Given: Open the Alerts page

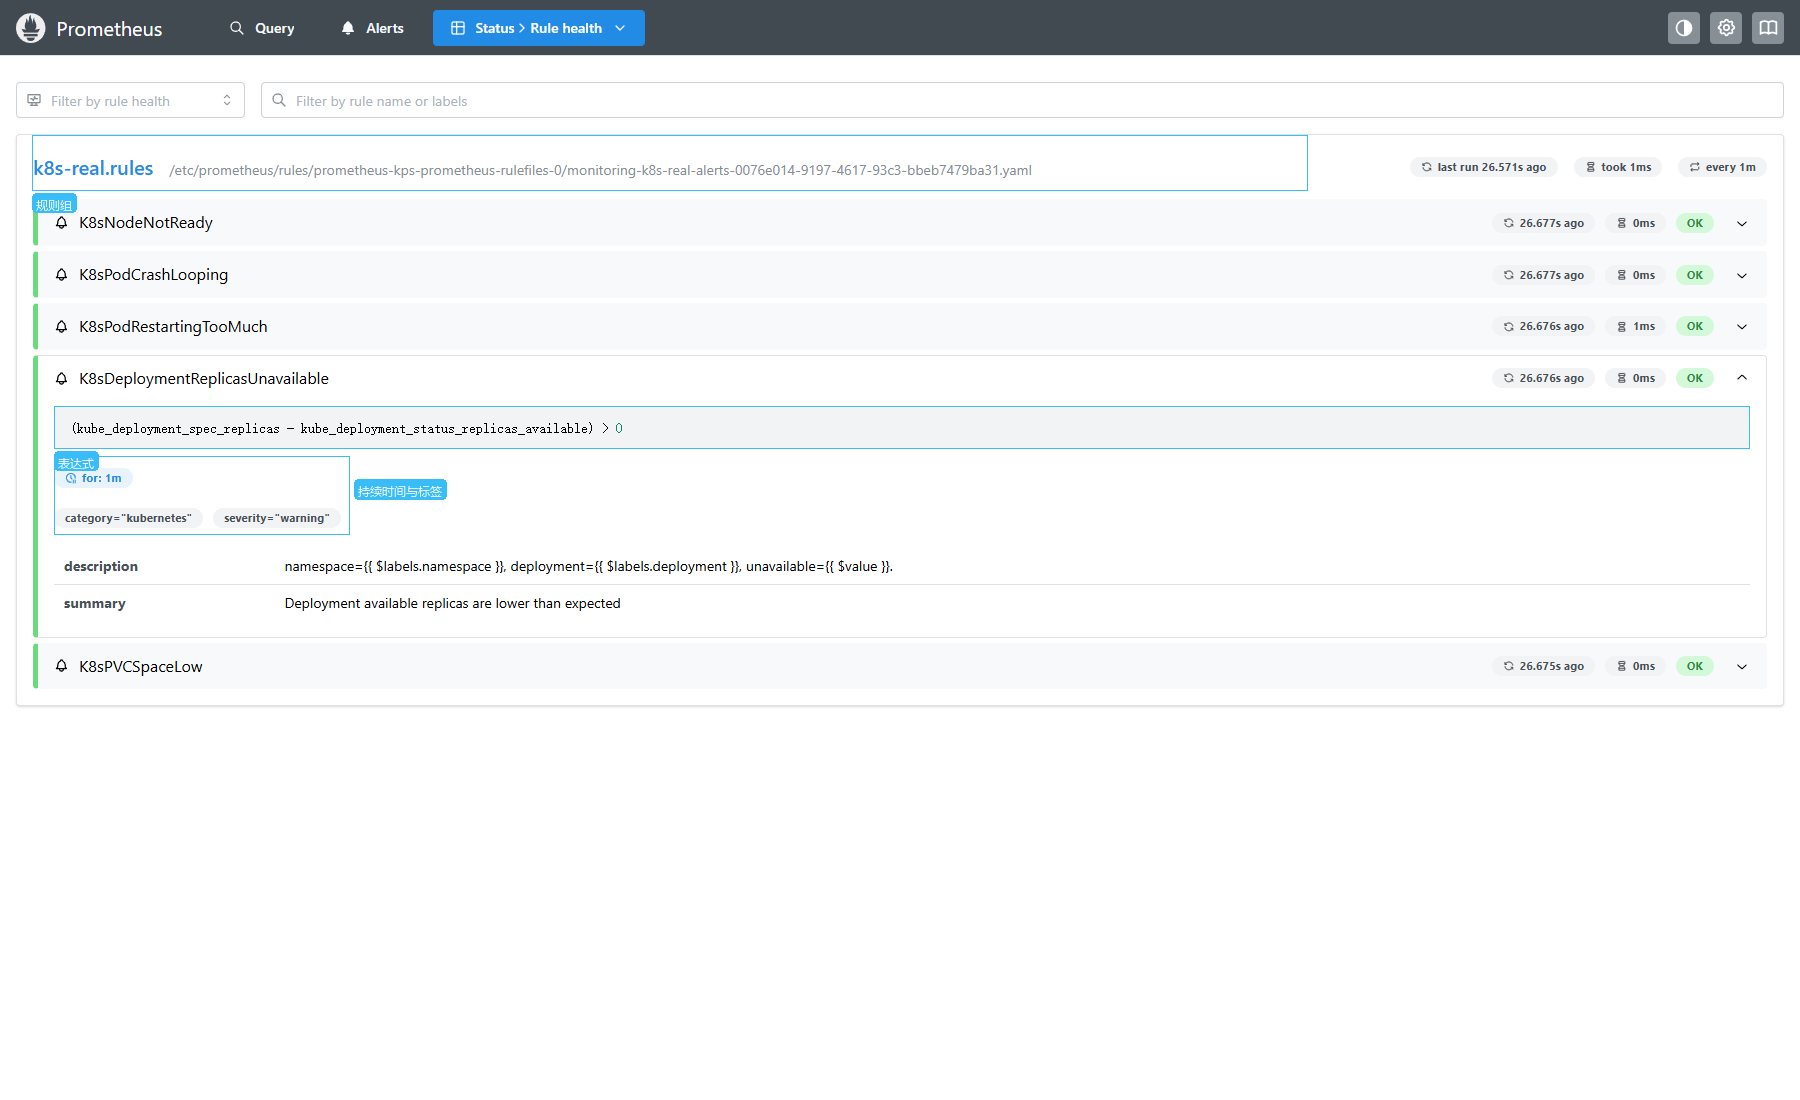Looking at the screenshot, I should click(372, 28).
